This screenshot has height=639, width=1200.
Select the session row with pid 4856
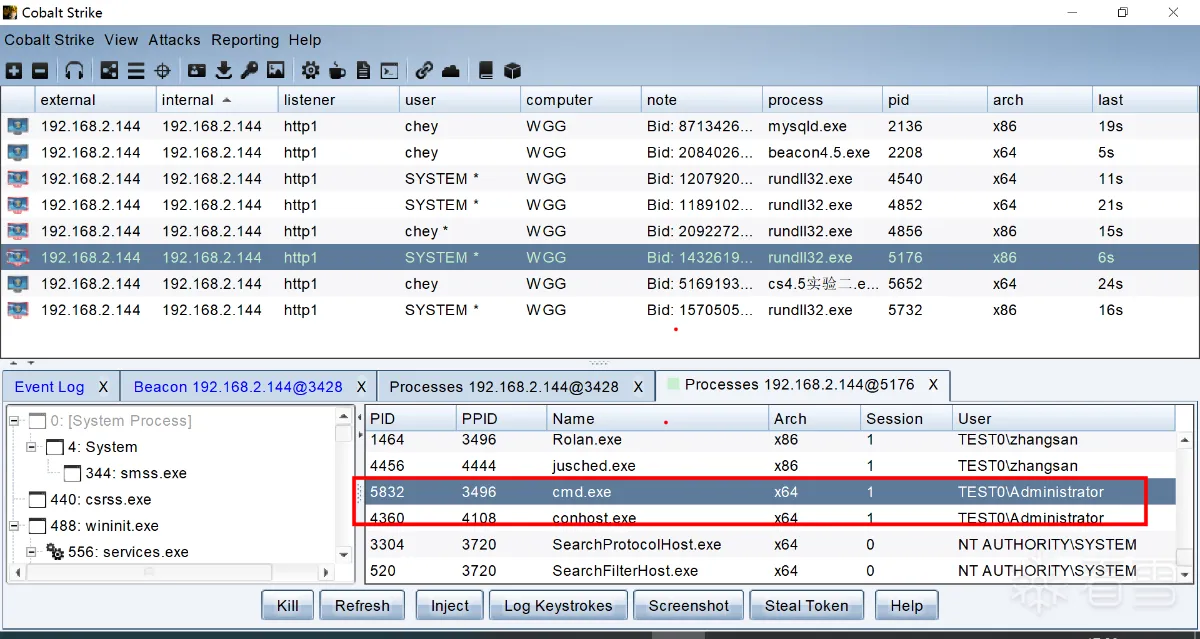(599, 231)
